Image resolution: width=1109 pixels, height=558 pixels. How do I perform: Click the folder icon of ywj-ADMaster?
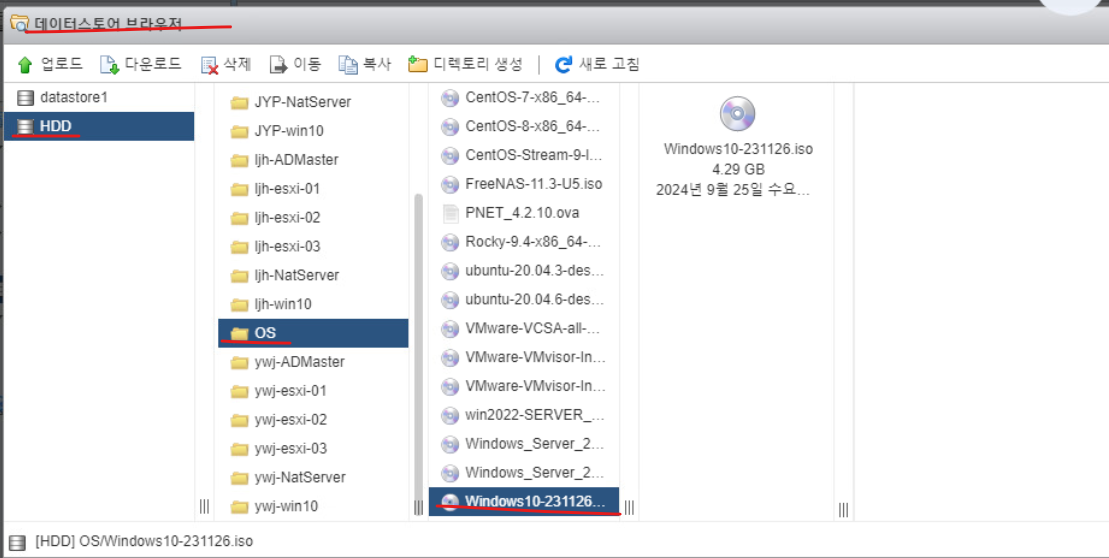point(240,363)
